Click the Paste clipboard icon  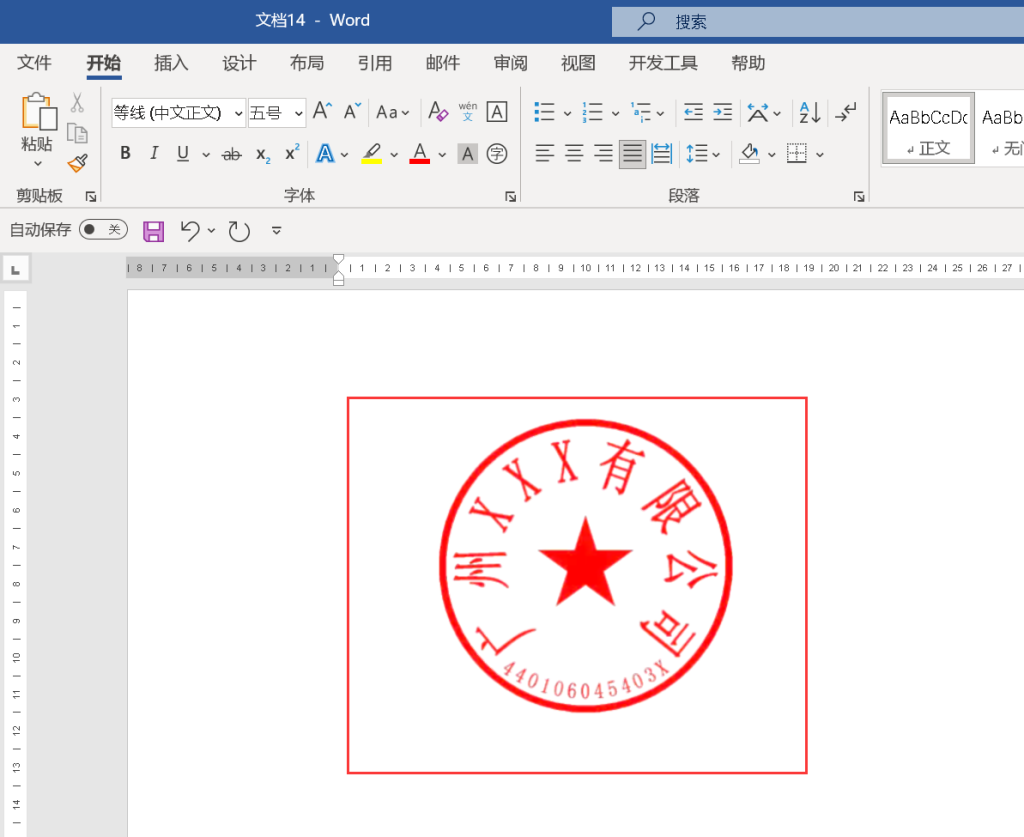coord(39,111)
